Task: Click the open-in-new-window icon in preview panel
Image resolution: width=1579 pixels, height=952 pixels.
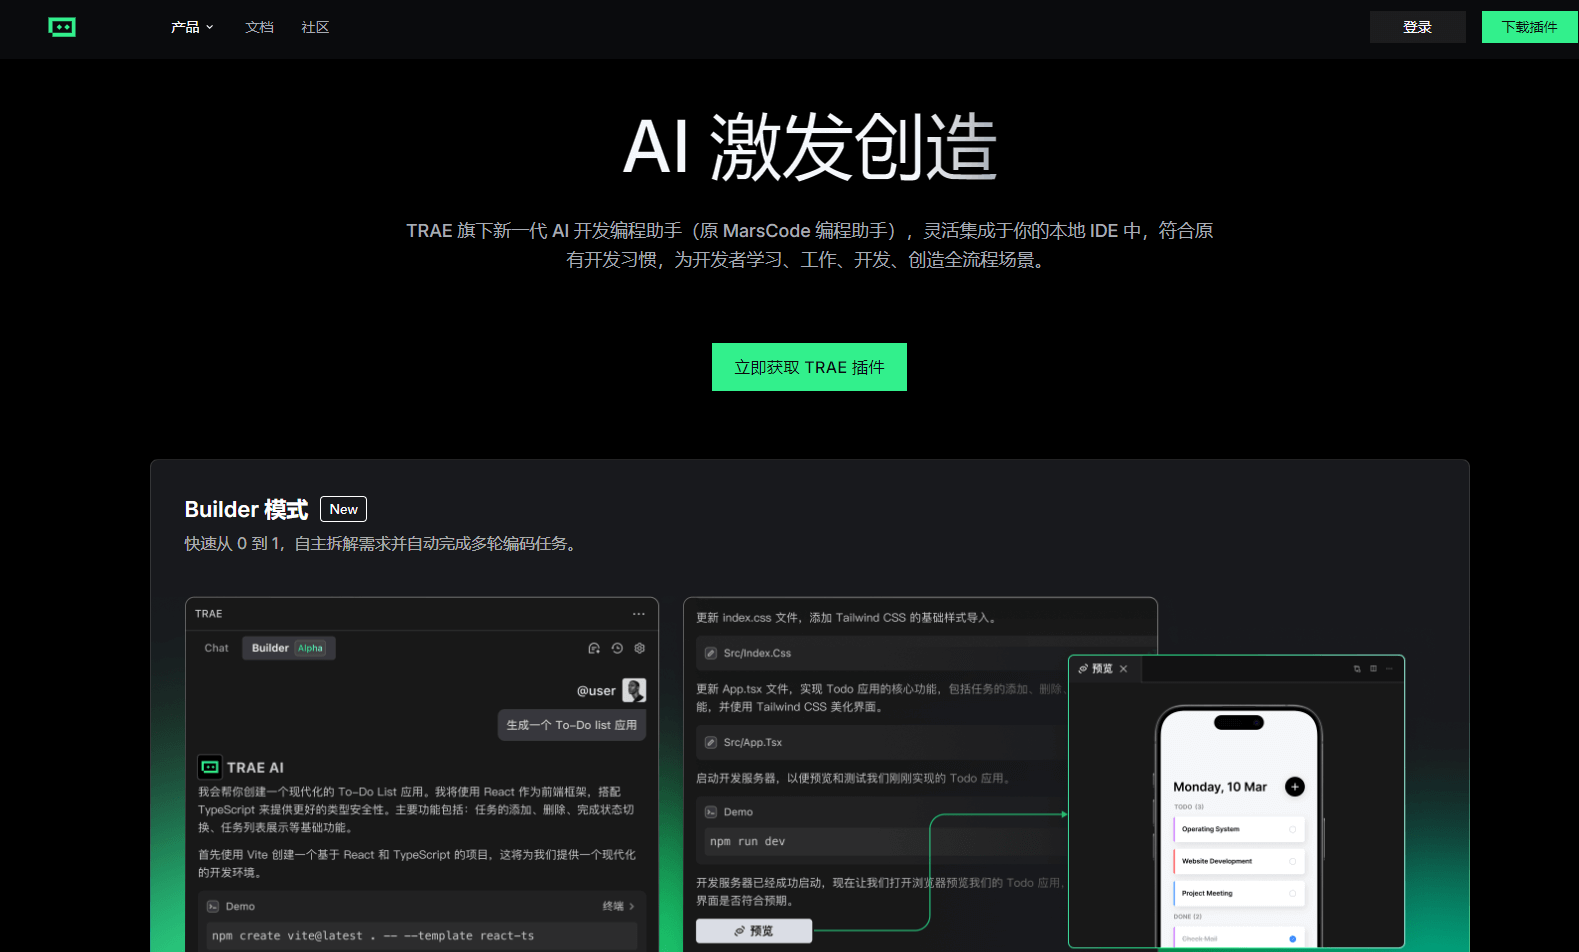Action: click(x=1357, y=669)
